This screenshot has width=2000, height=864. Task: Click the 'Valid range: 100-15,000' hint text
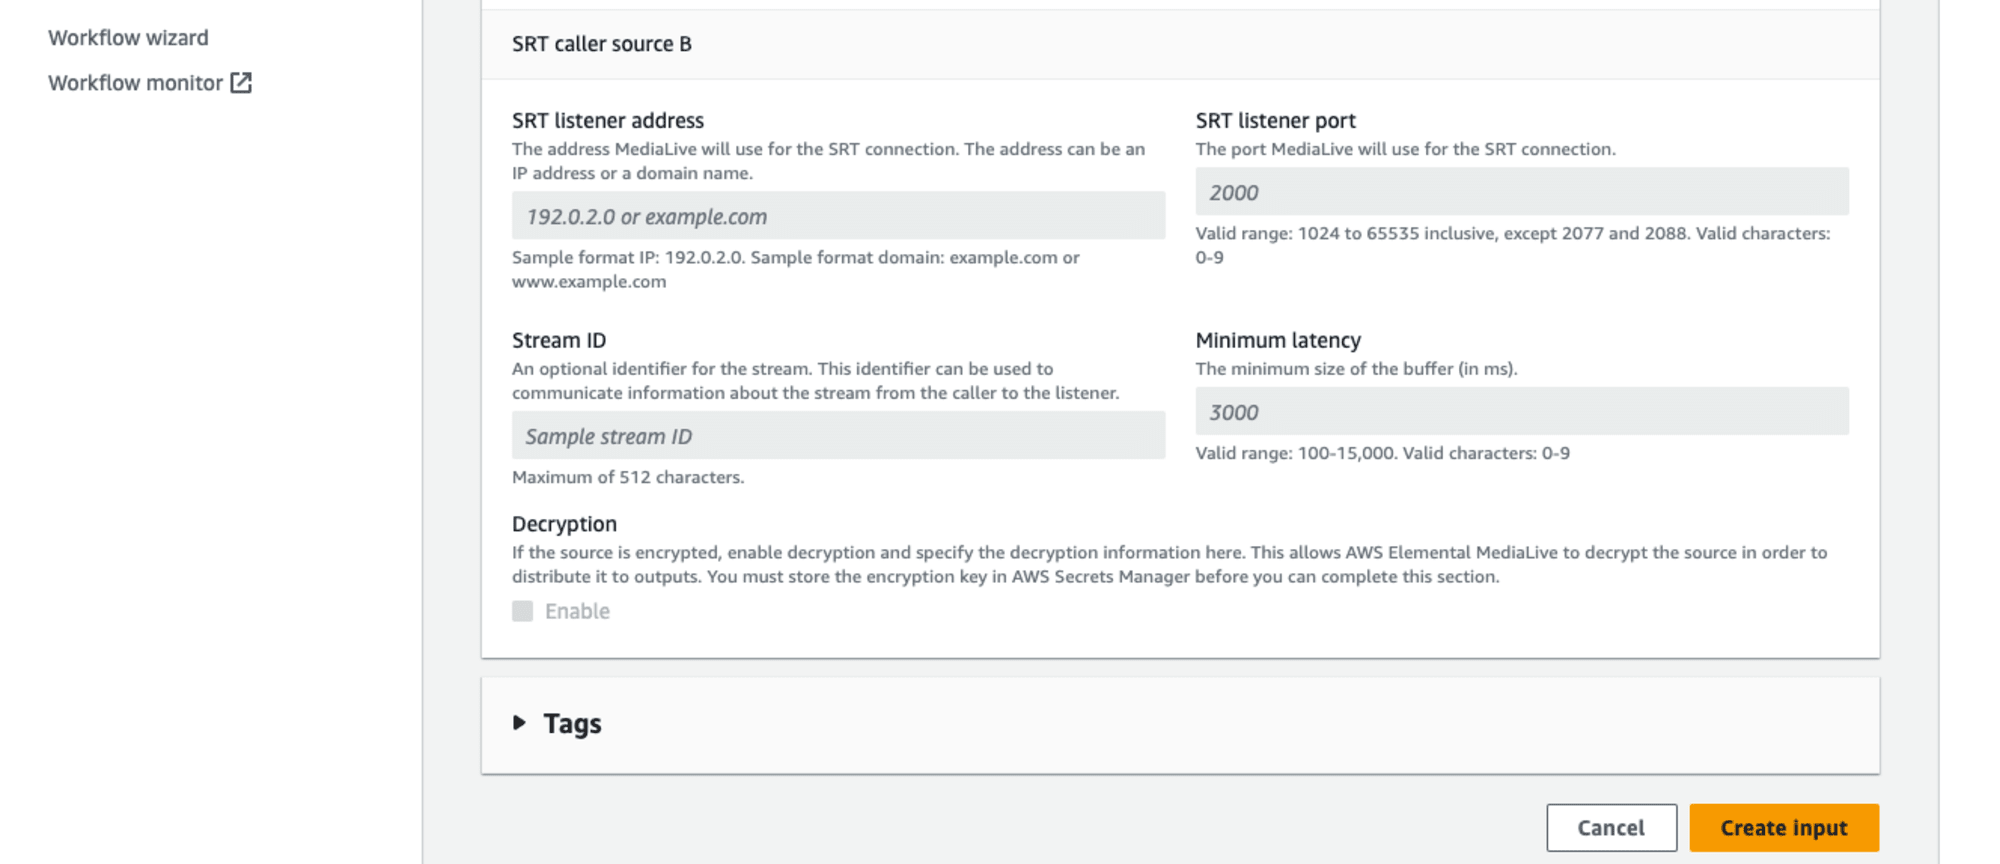coord(1383,453)
